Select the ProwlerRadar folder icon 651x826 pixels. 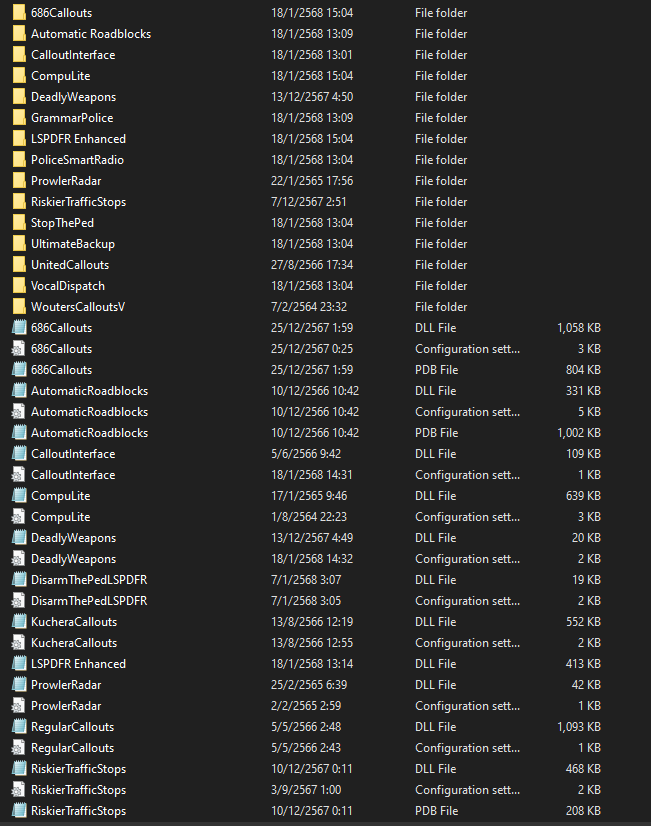19,181
